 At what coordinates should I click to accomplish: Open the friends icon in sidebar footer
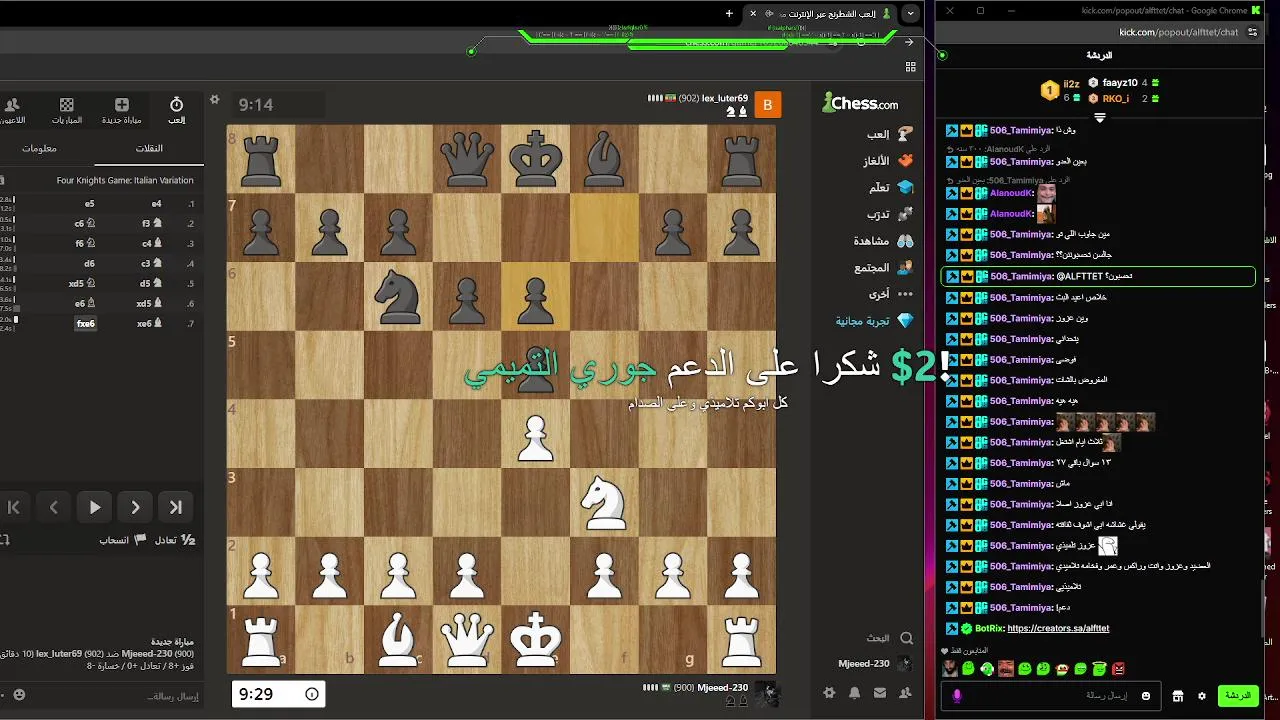click(906, 693)
